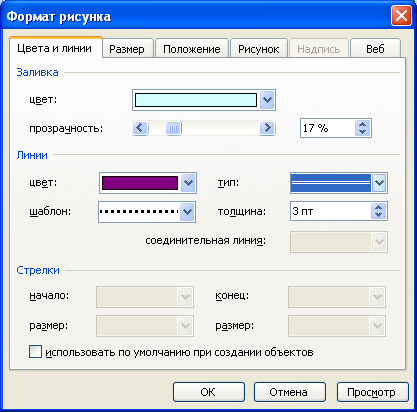Open the line color dropdown
The height and width of the screenshot is (412, 417).
pos(188,183)
